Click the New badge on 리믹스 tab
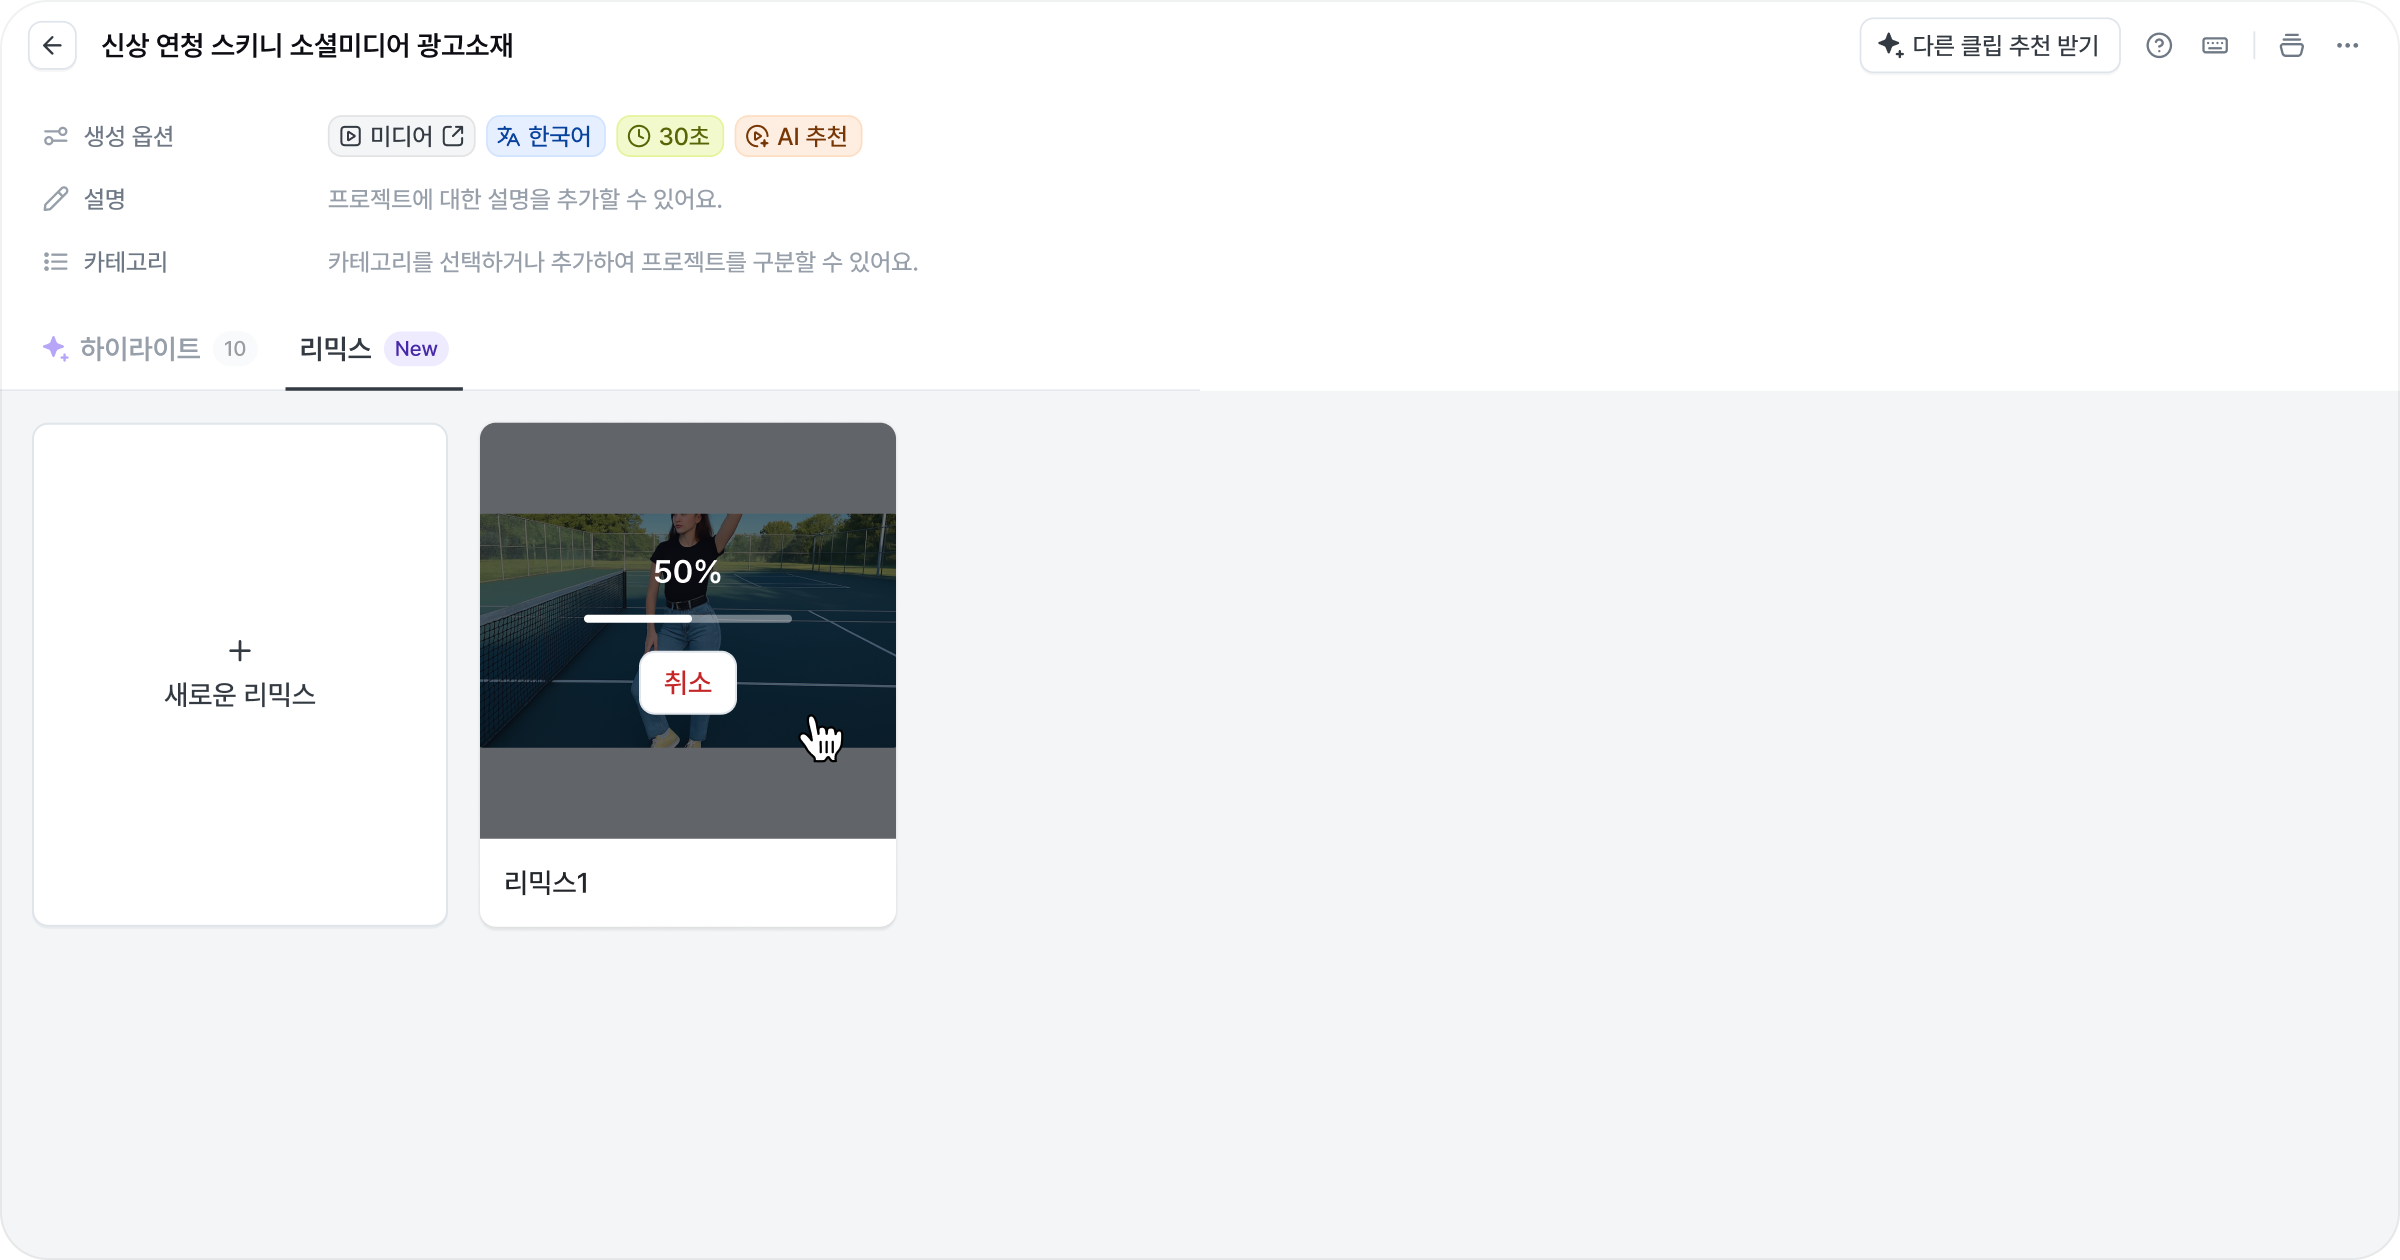 pyautogui.click(x=416, y=348)
